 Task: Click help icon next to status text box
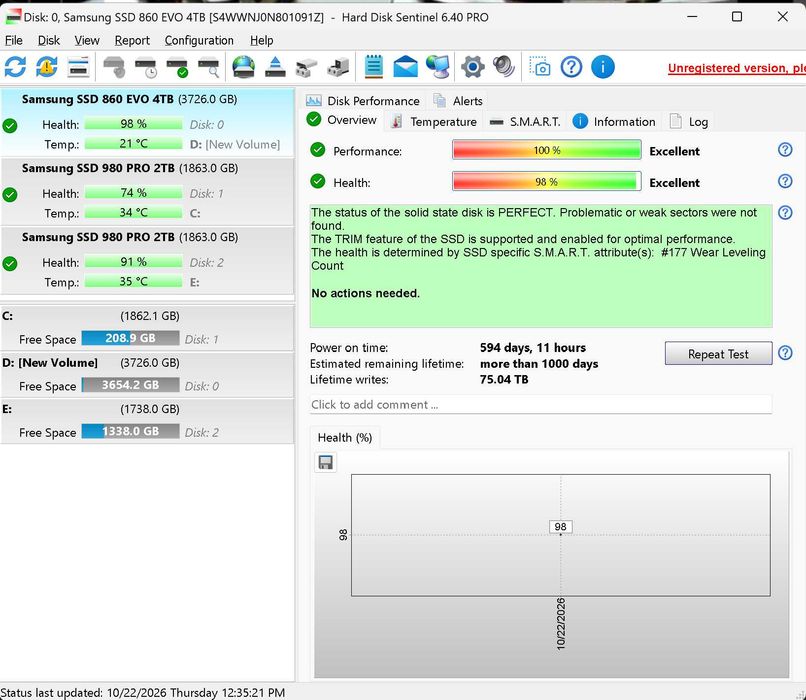(784, 212)
